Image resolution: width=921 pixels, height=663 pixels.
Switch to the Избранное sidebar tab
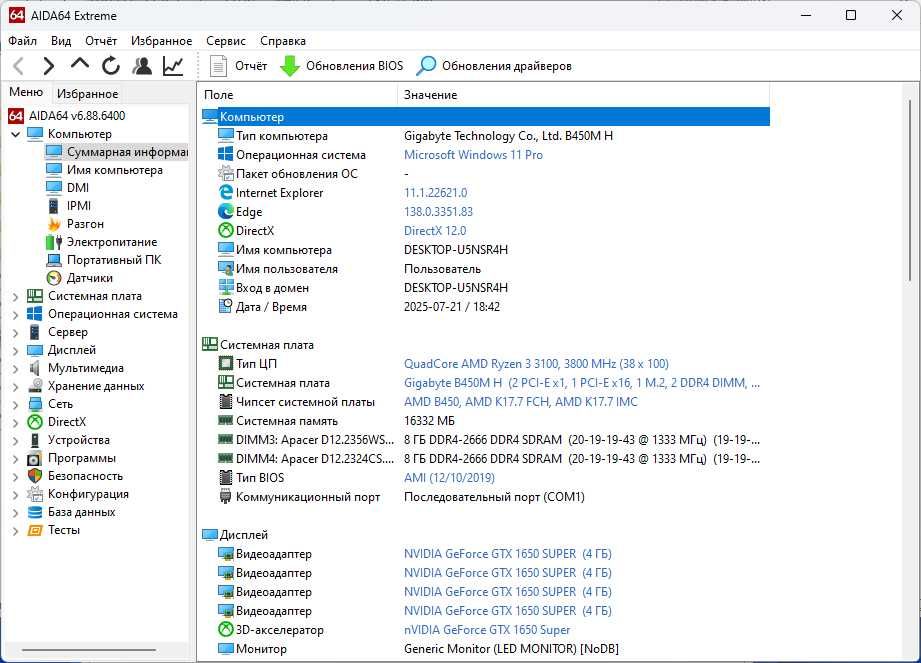click(x=88, y=93)
